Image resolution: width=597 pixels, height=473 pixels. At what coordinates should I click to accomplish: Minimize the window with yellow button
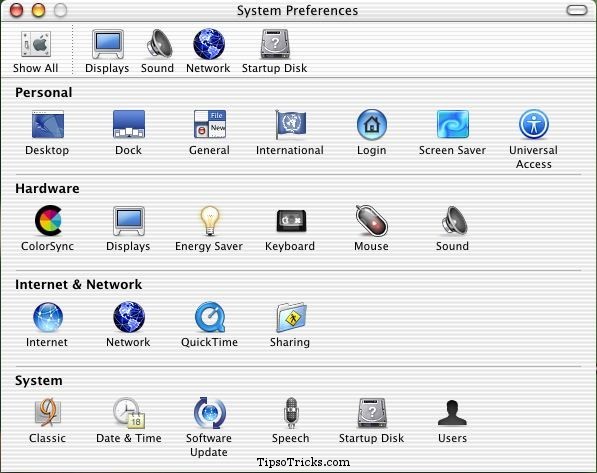click(38, 10)
